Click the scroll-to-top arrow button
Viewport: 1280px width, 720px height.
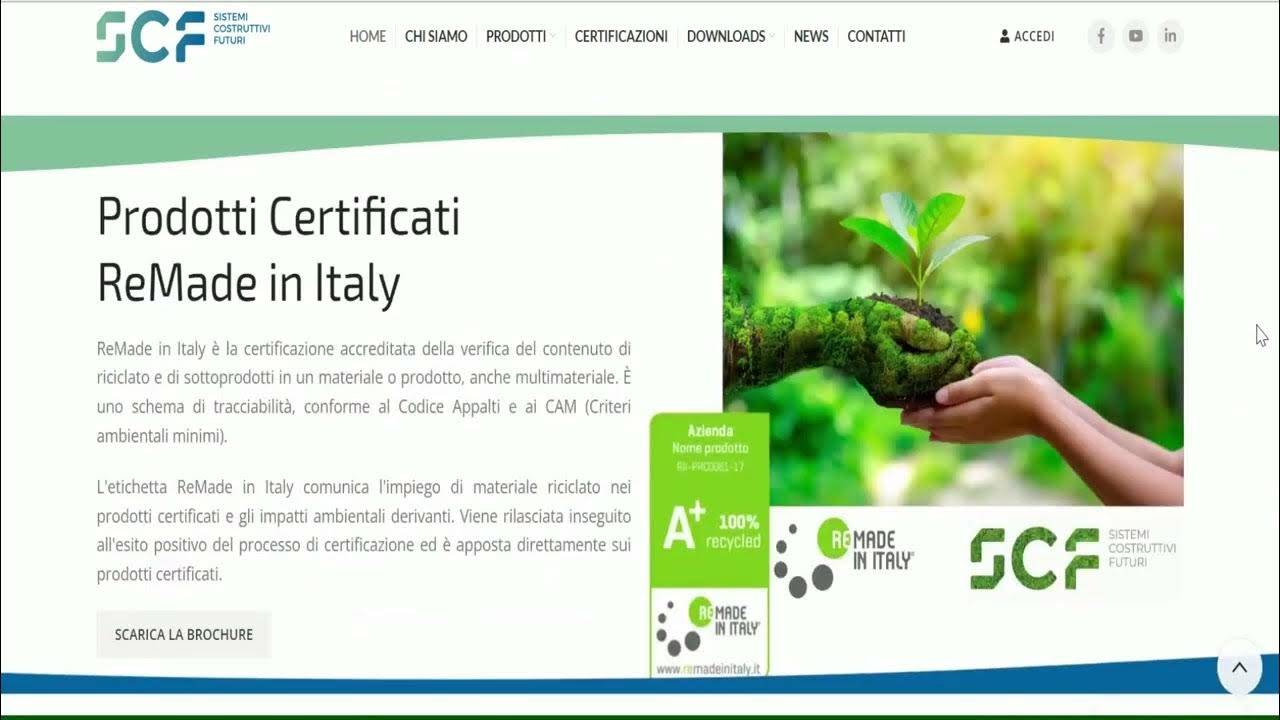tap(1239, 667)
